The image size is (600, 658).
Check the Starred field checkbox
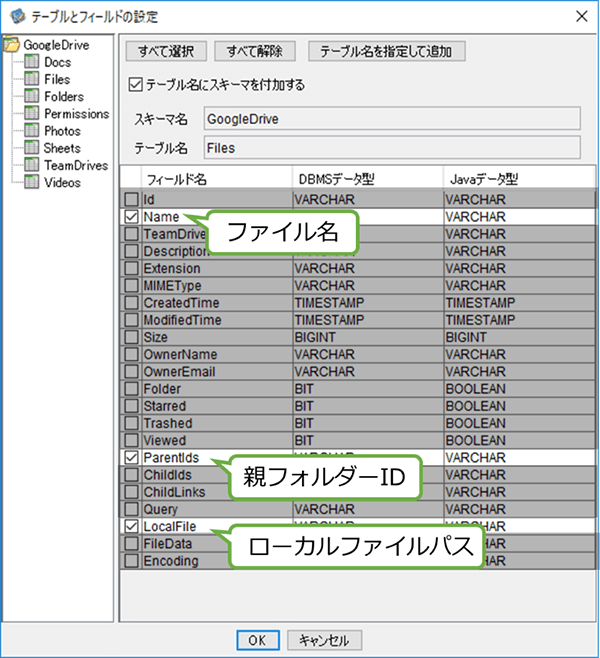tap(131, 406)
